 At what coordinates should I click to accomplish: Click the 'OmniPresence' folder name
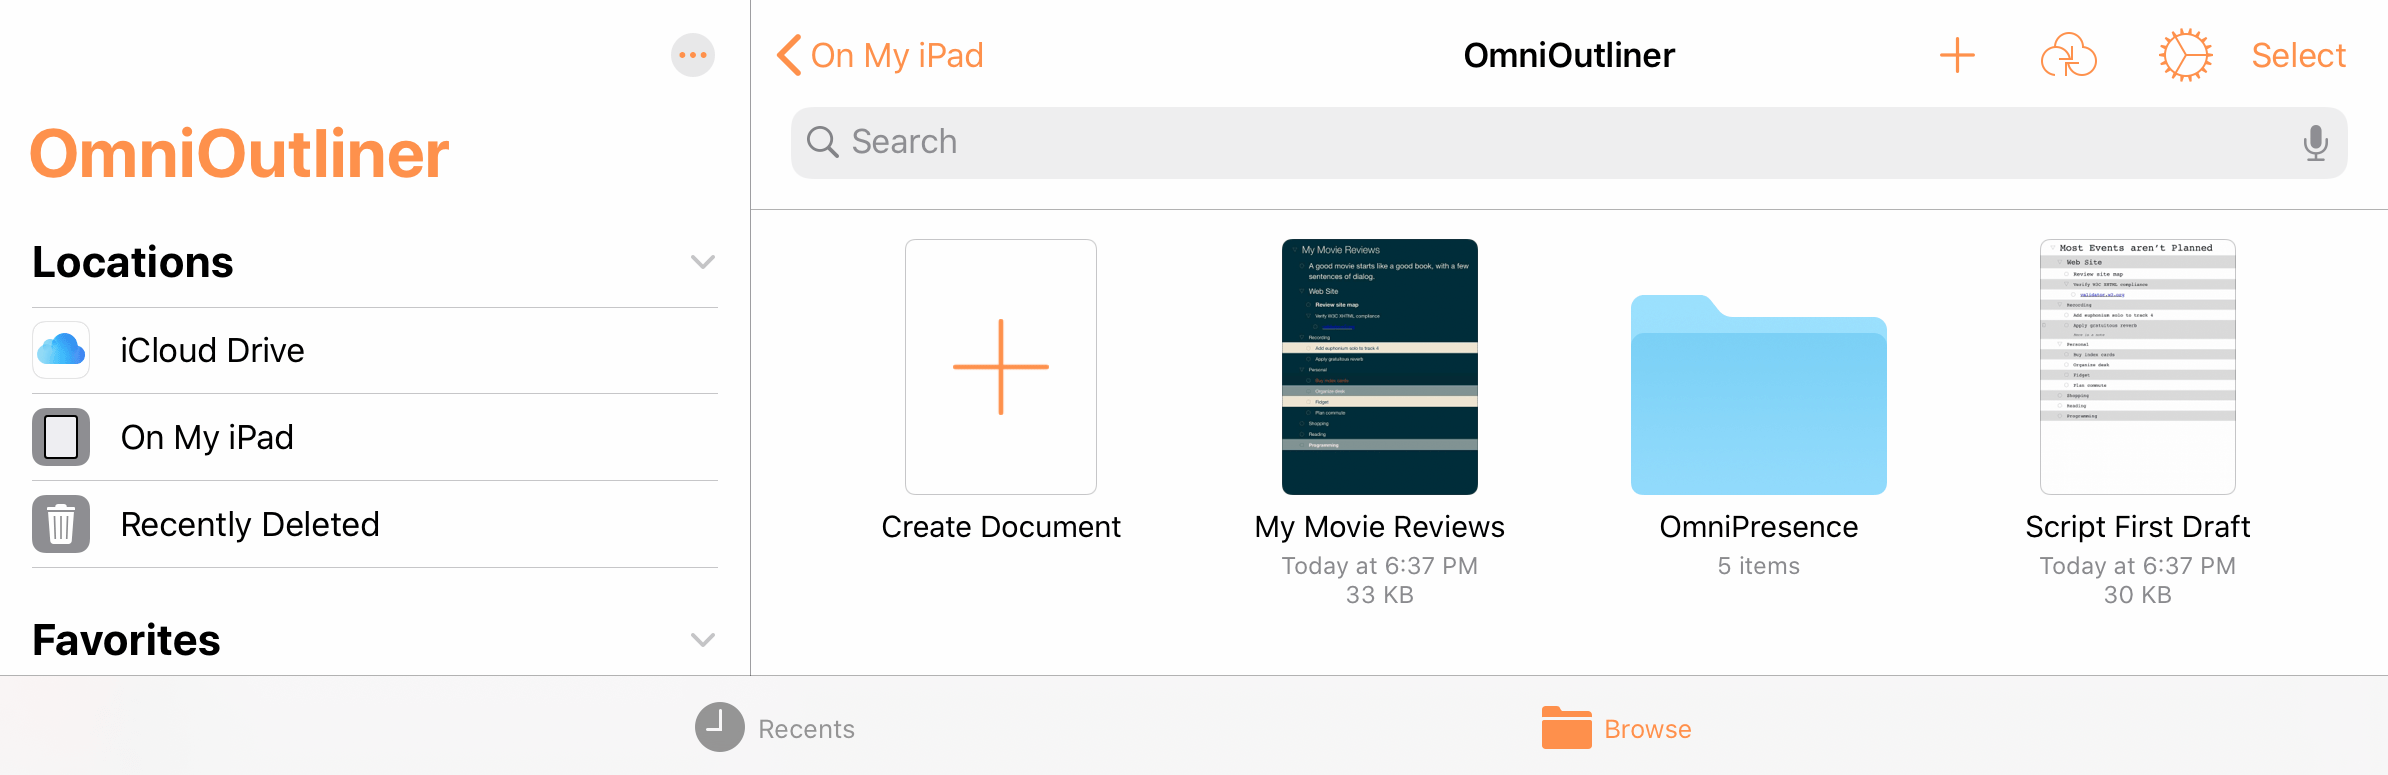[1759, 527]
